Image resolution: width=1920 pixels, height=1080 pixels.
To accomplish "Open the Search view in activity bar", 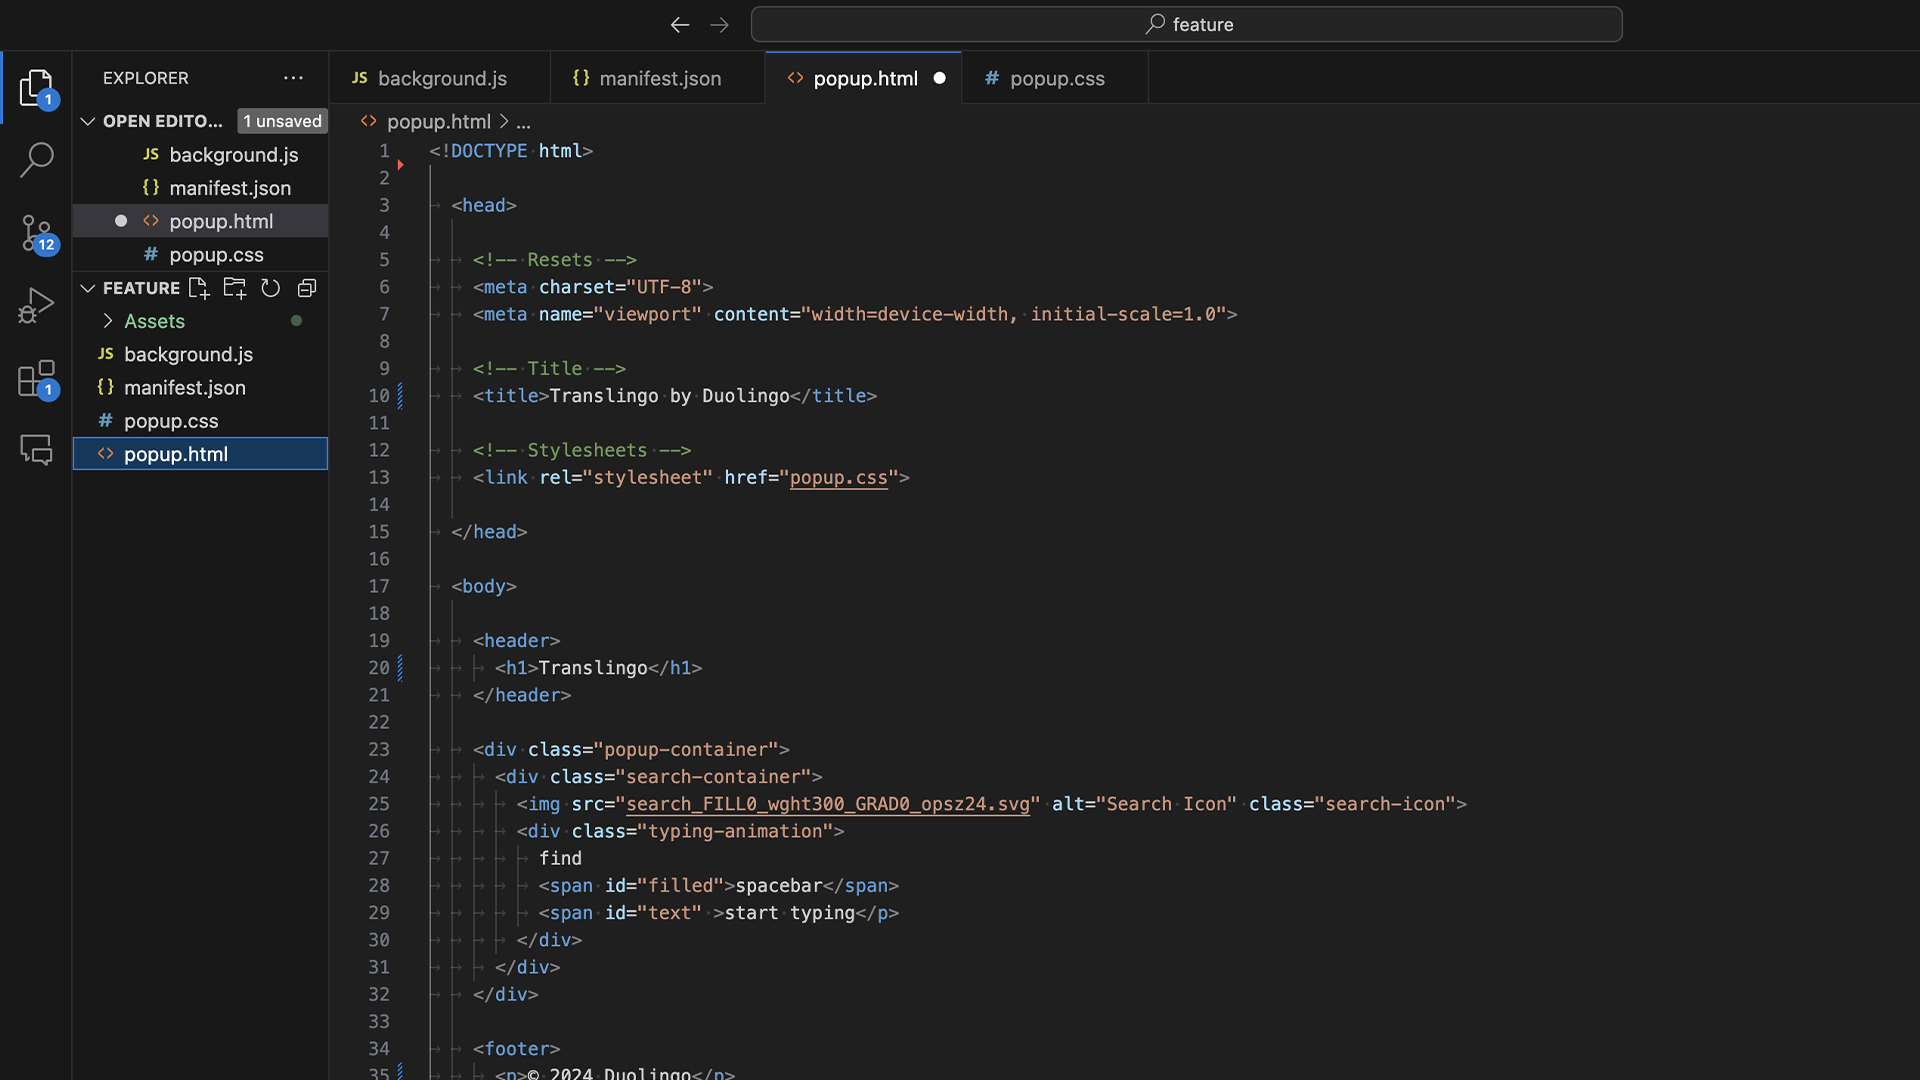I will [37, 159].
